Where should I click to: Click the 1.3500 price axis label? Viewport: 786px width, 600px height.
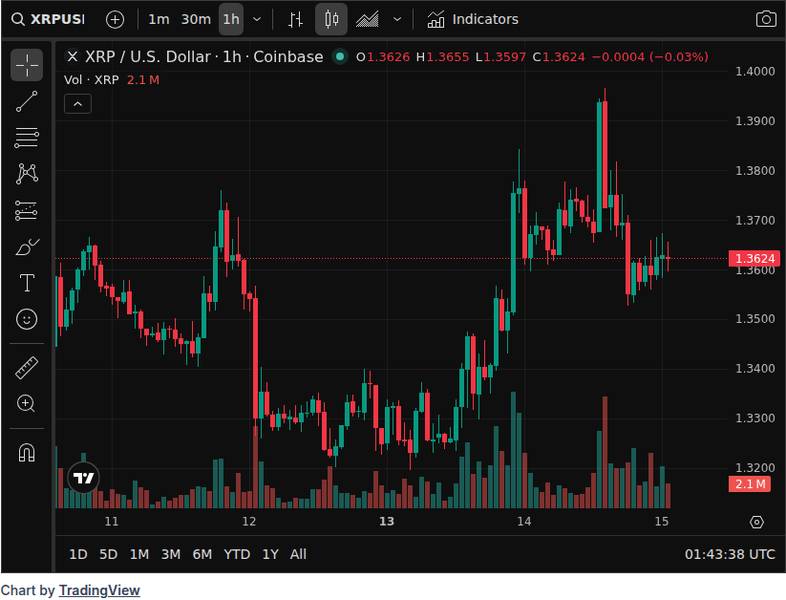point(755,319)
